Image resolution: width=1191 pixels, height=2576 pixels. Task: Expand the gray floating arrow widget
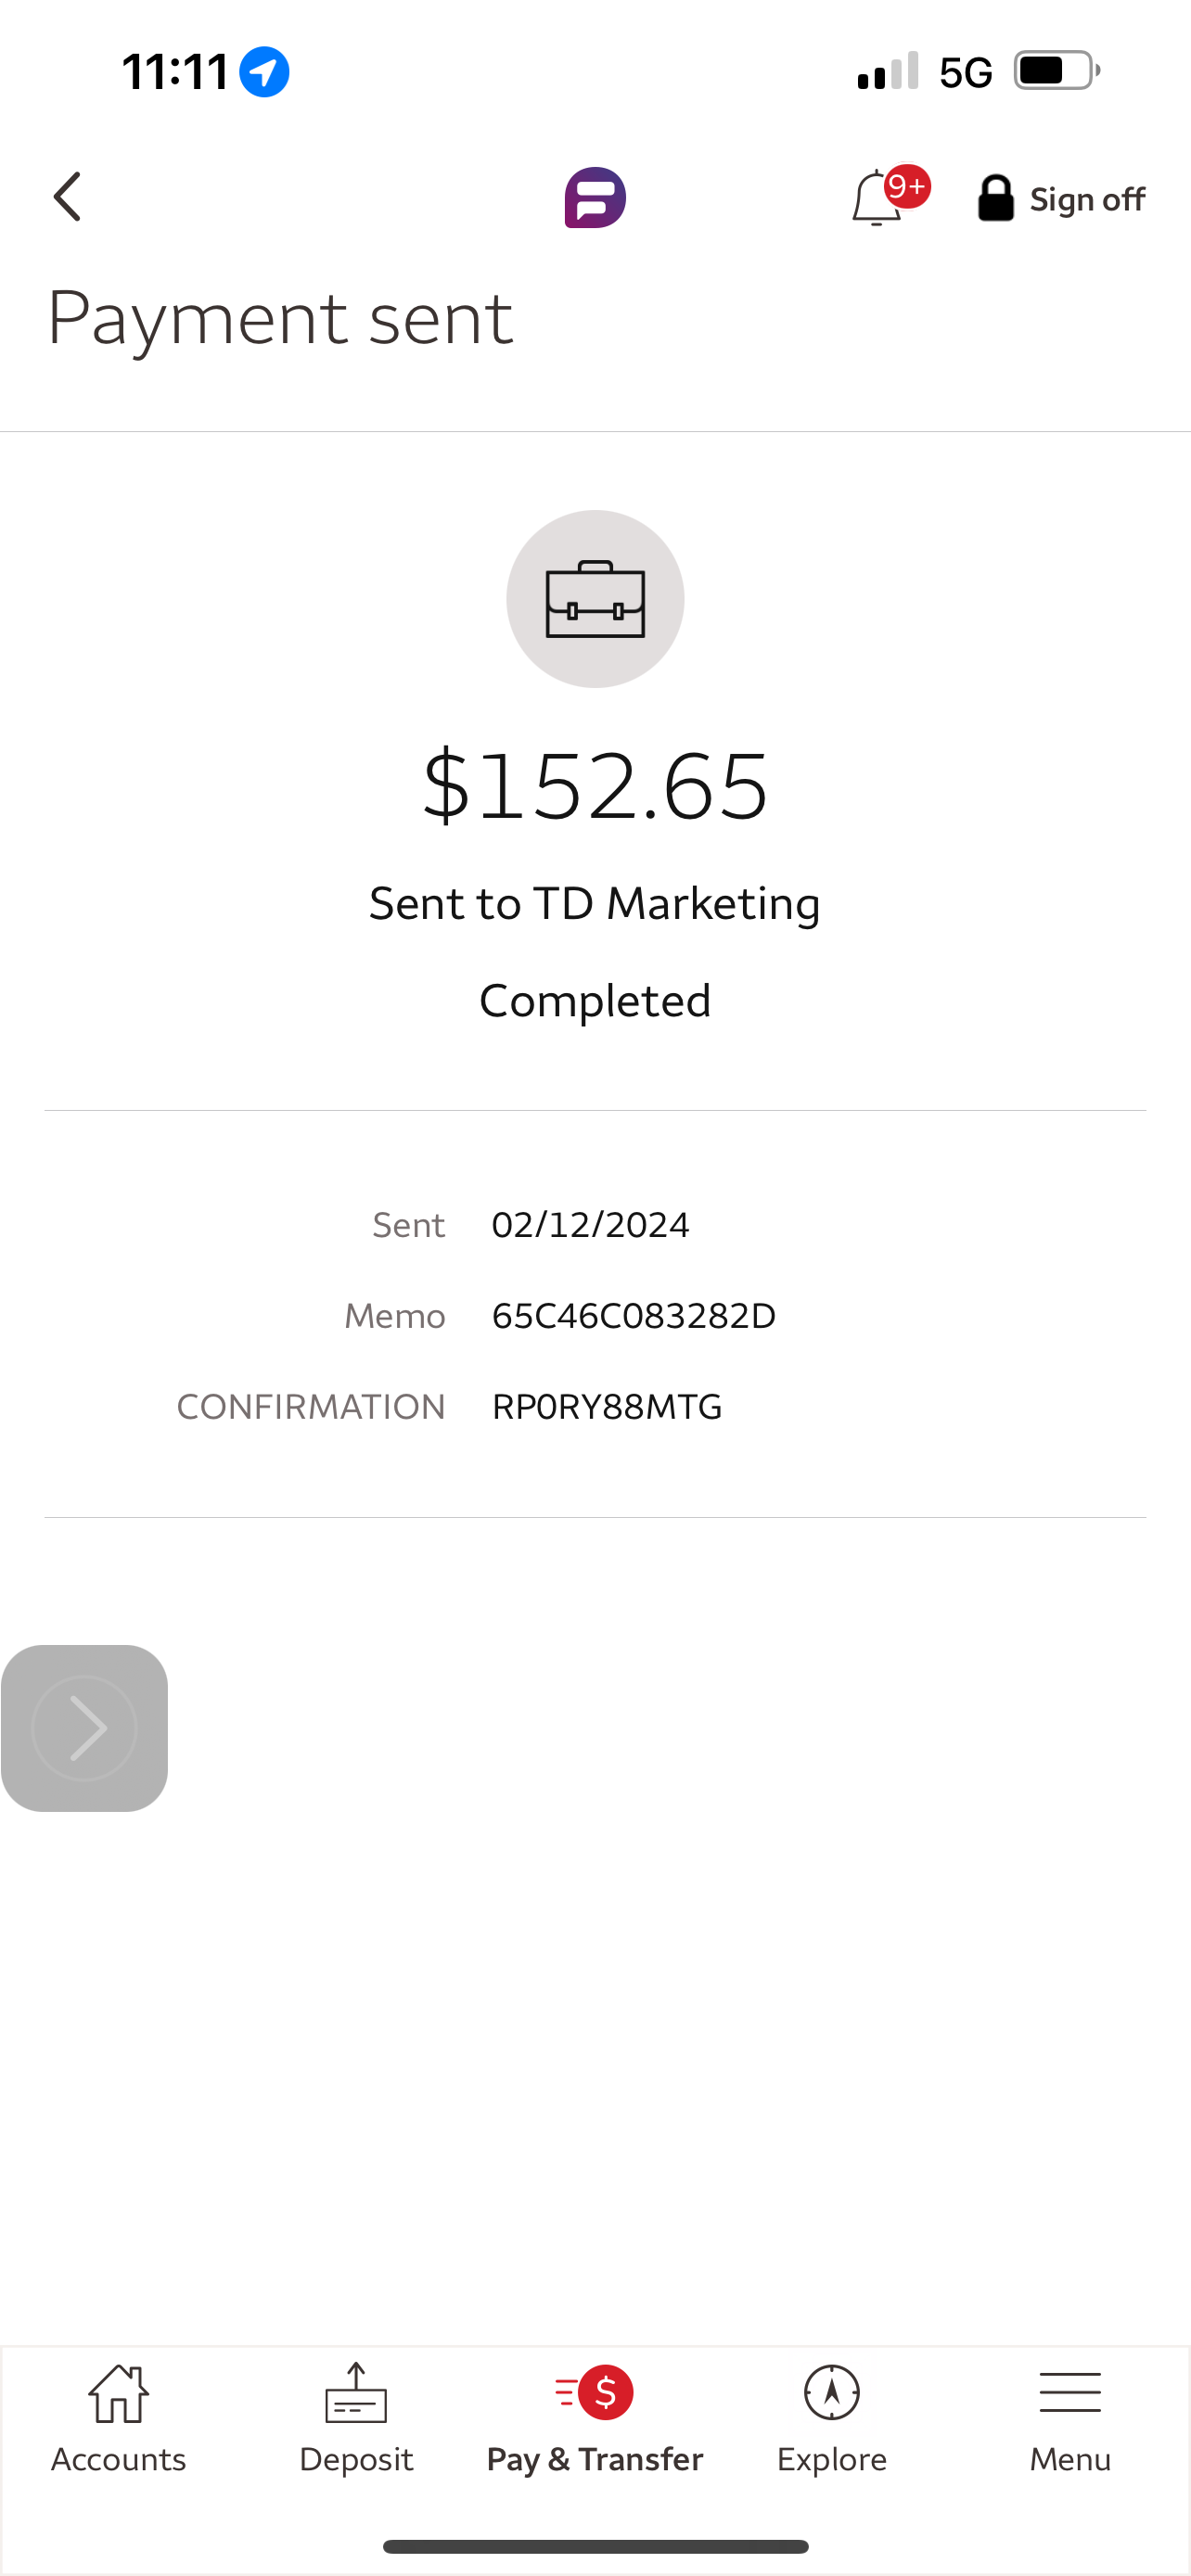[85, 1728]
